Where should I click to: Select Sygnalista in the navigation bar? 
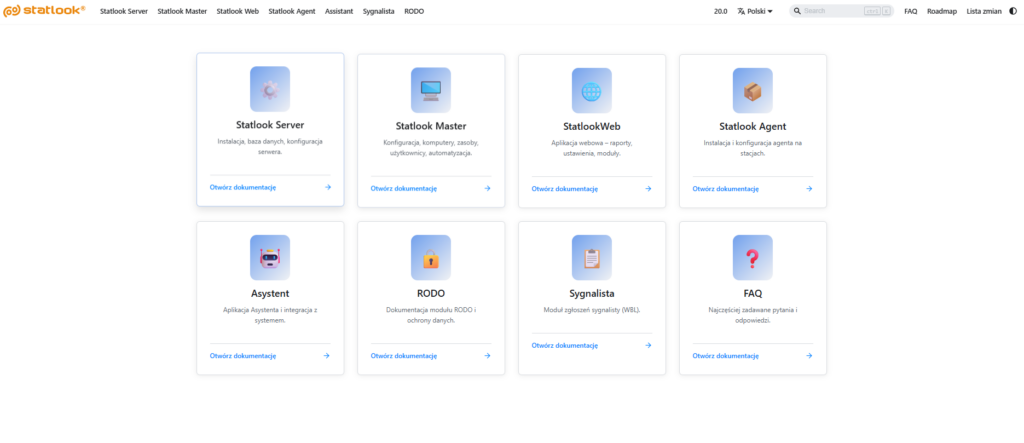pyautogui.click(x=379, y=11)
